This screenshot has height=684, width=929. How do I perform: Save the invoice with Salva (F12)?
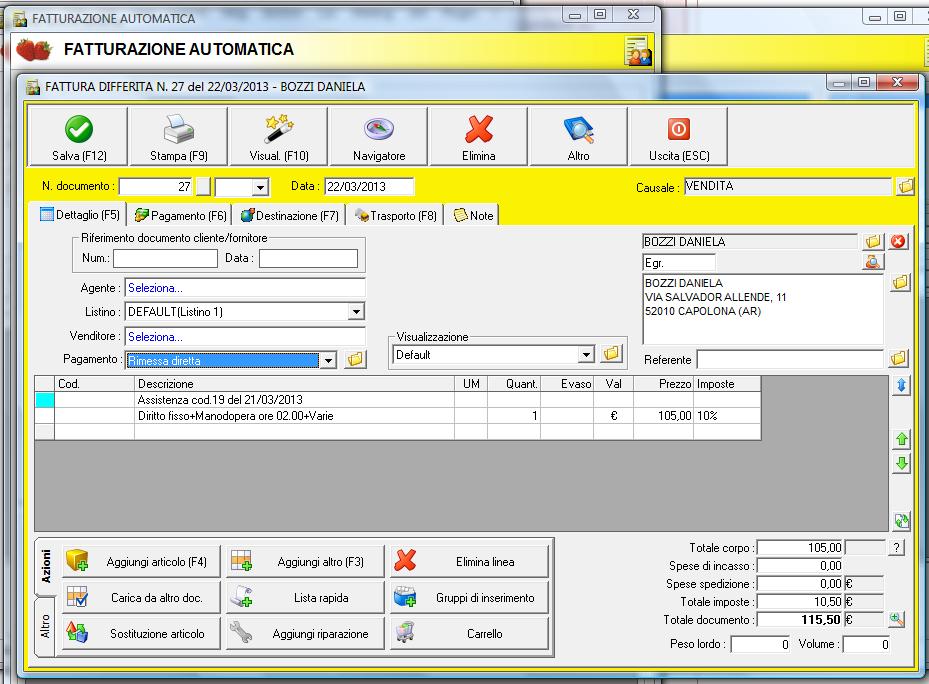point(79,136)
